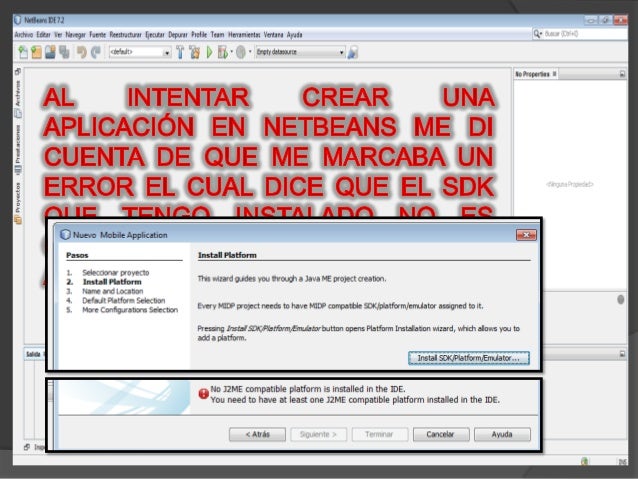The height and width of the screenshot is (479, 638).
Task: Click the Build Project hammer icon
Action: [x=180, y=52]
